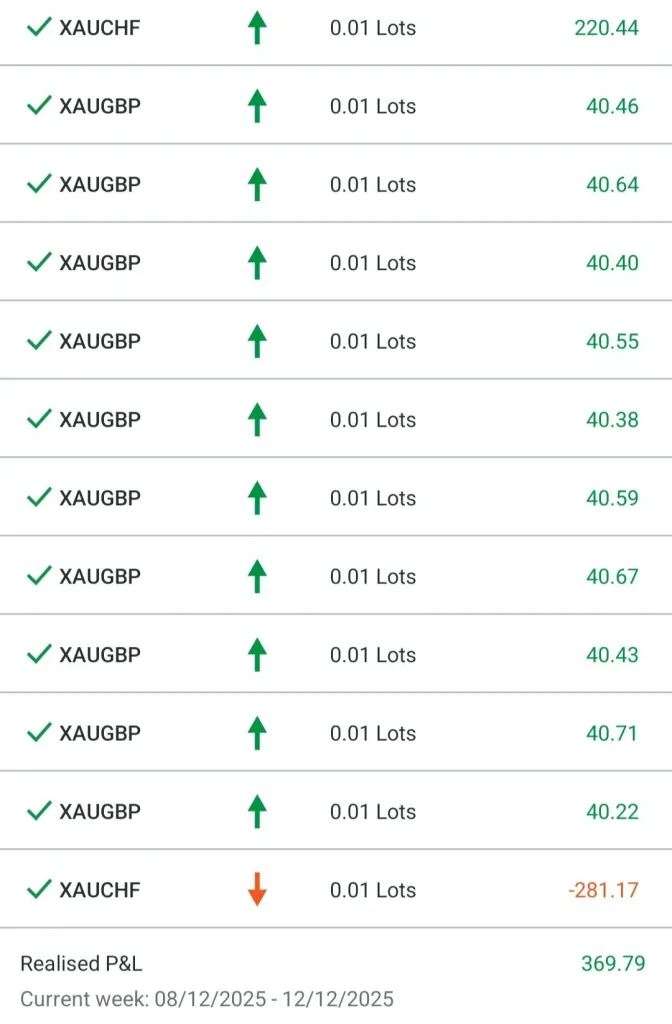Click the up arrow in the 40.46 XAUGBP row
This screenshot has width=672, height=1024.
(x=257, y=105)
